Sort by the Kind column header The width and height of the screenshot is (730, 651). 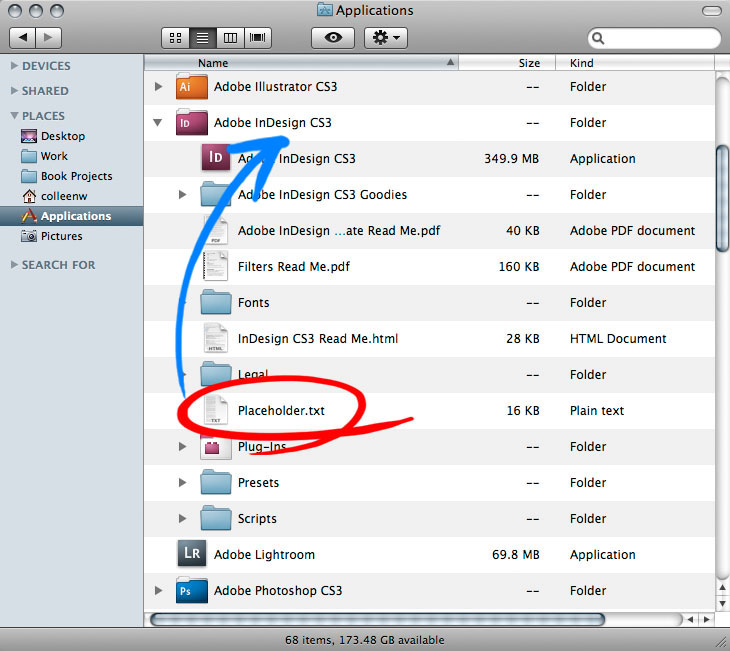tap(635, 63)
